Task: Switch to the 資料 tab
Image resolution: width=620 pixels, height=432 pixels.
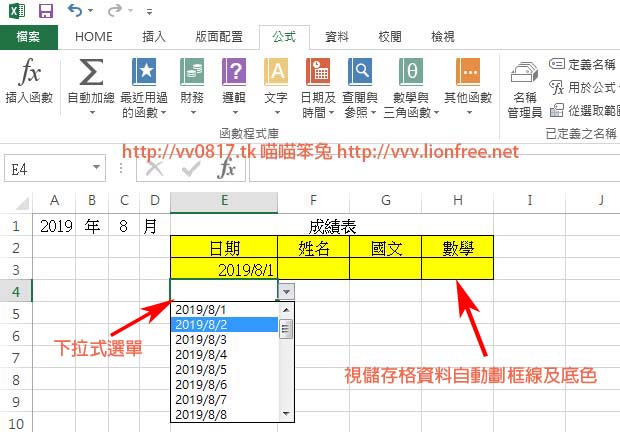Action: pos(337,37)
